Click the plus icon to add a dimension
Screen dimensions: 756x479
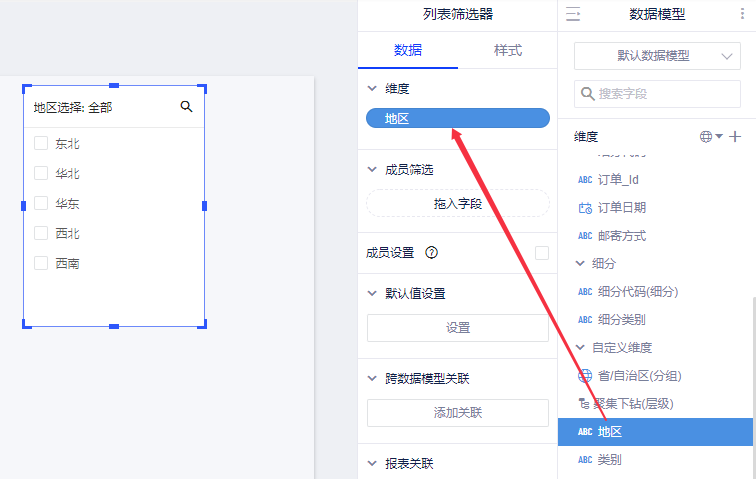[735, 136]
